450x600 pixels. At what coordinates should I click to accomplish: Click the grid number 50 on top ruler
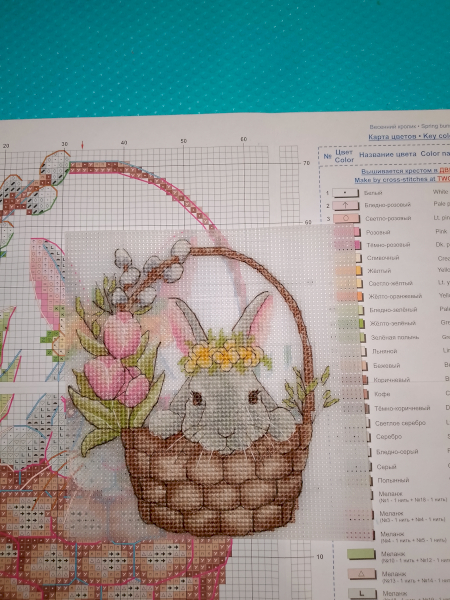coord(184,141)
